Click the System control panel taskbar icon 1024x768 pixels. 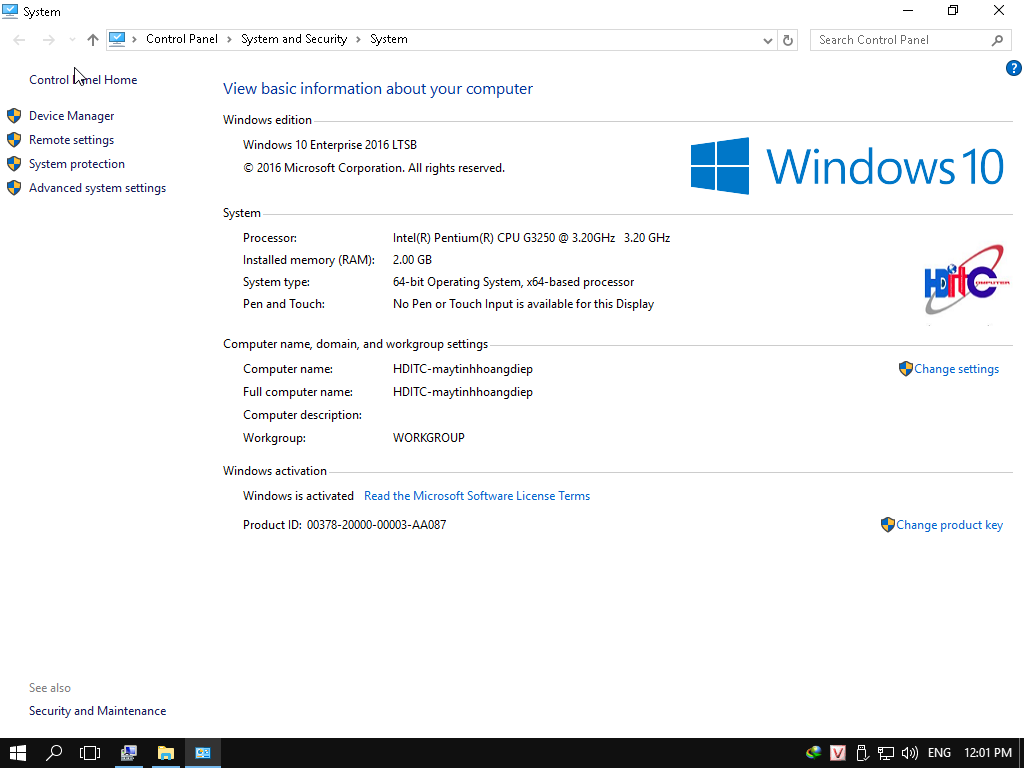click(x=202, y=753)
